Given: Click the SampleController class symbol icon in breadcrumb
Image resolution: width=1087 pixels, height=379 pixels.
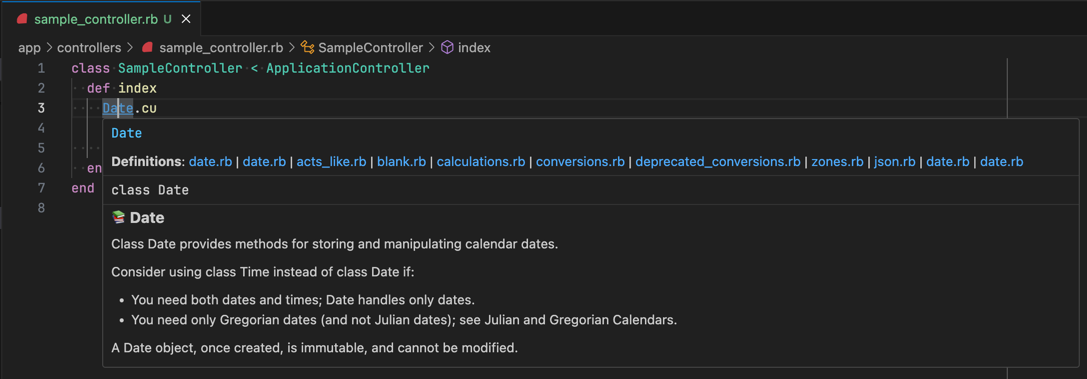Looking at the screenshot, I should pyautogui.click(x=307, y=48).
